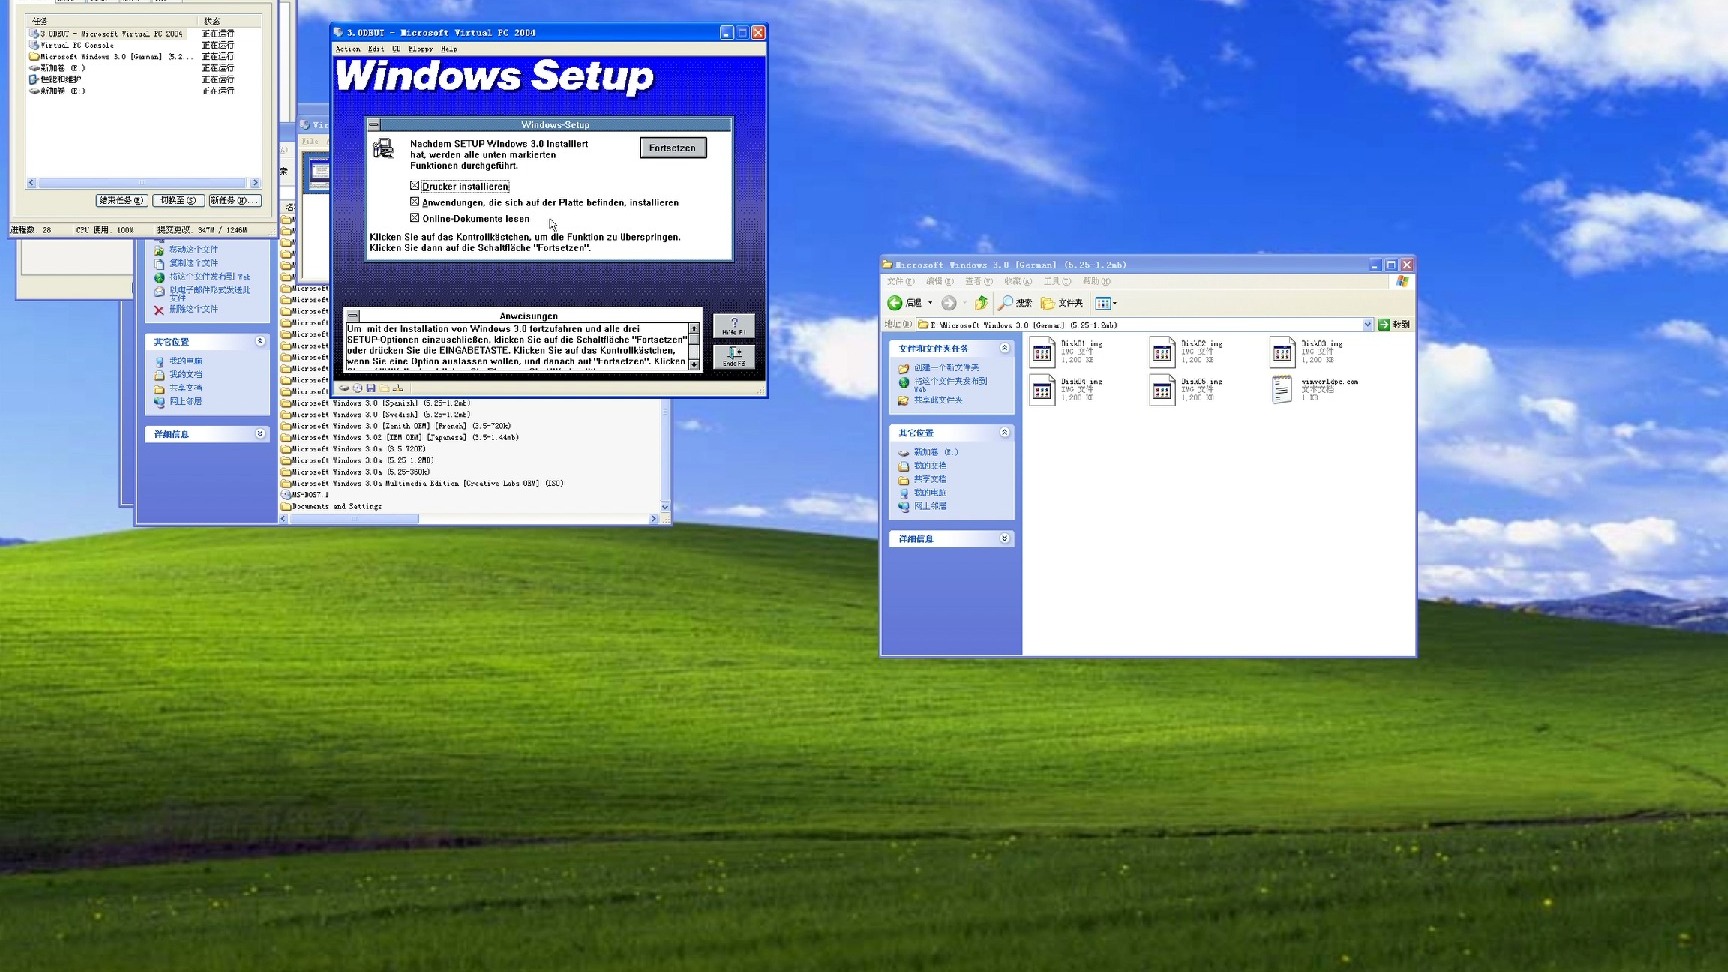
Task: Click the Anweisungen scrollbar up arrow
Action: (695, 329)
